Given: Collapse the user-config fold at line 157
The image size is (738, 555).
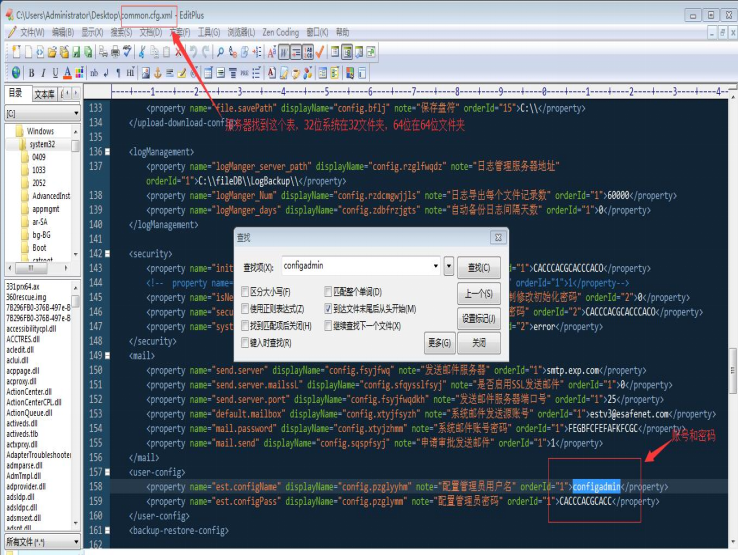Looking at the screenshot, I should (x=107, y=472).
